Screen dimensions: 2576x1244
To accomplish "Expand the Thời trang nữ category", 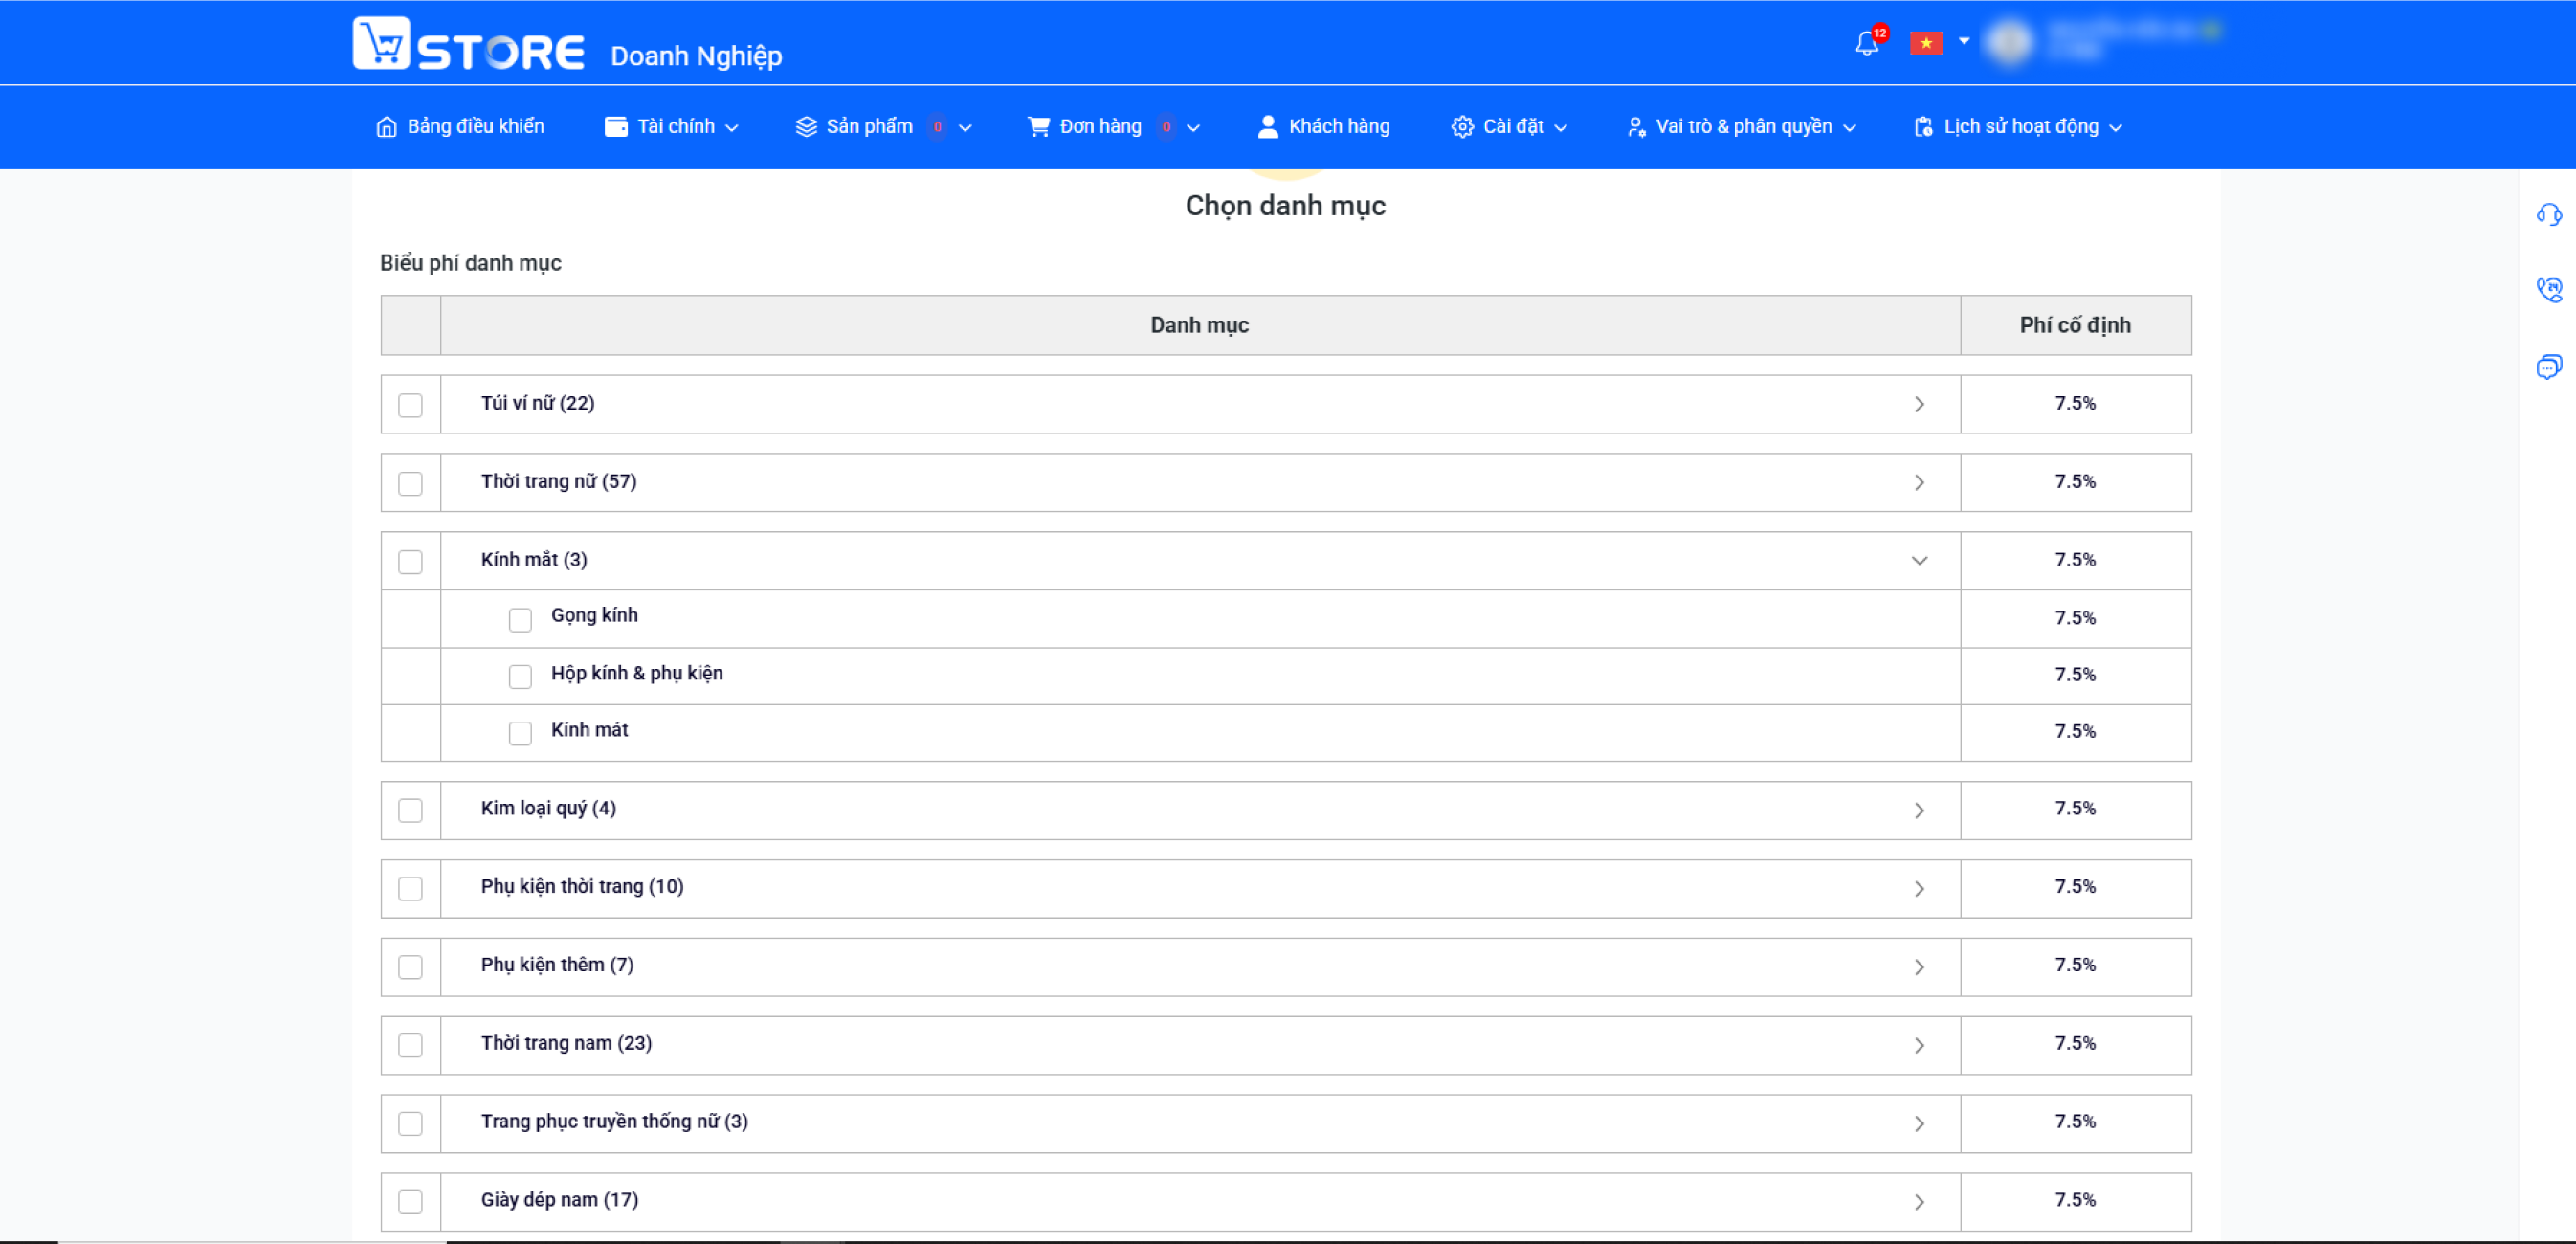I will coord(1919,483).
